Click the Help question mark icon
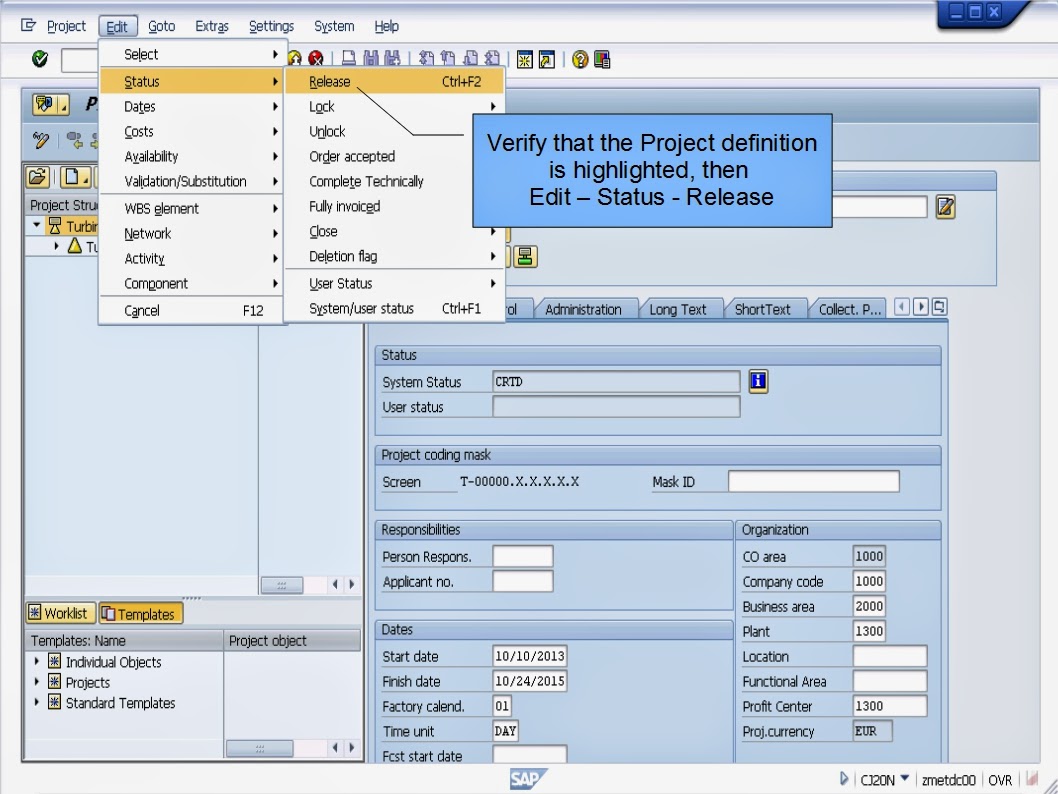This screenshot has height=794, width=1058. pos(579,60)
